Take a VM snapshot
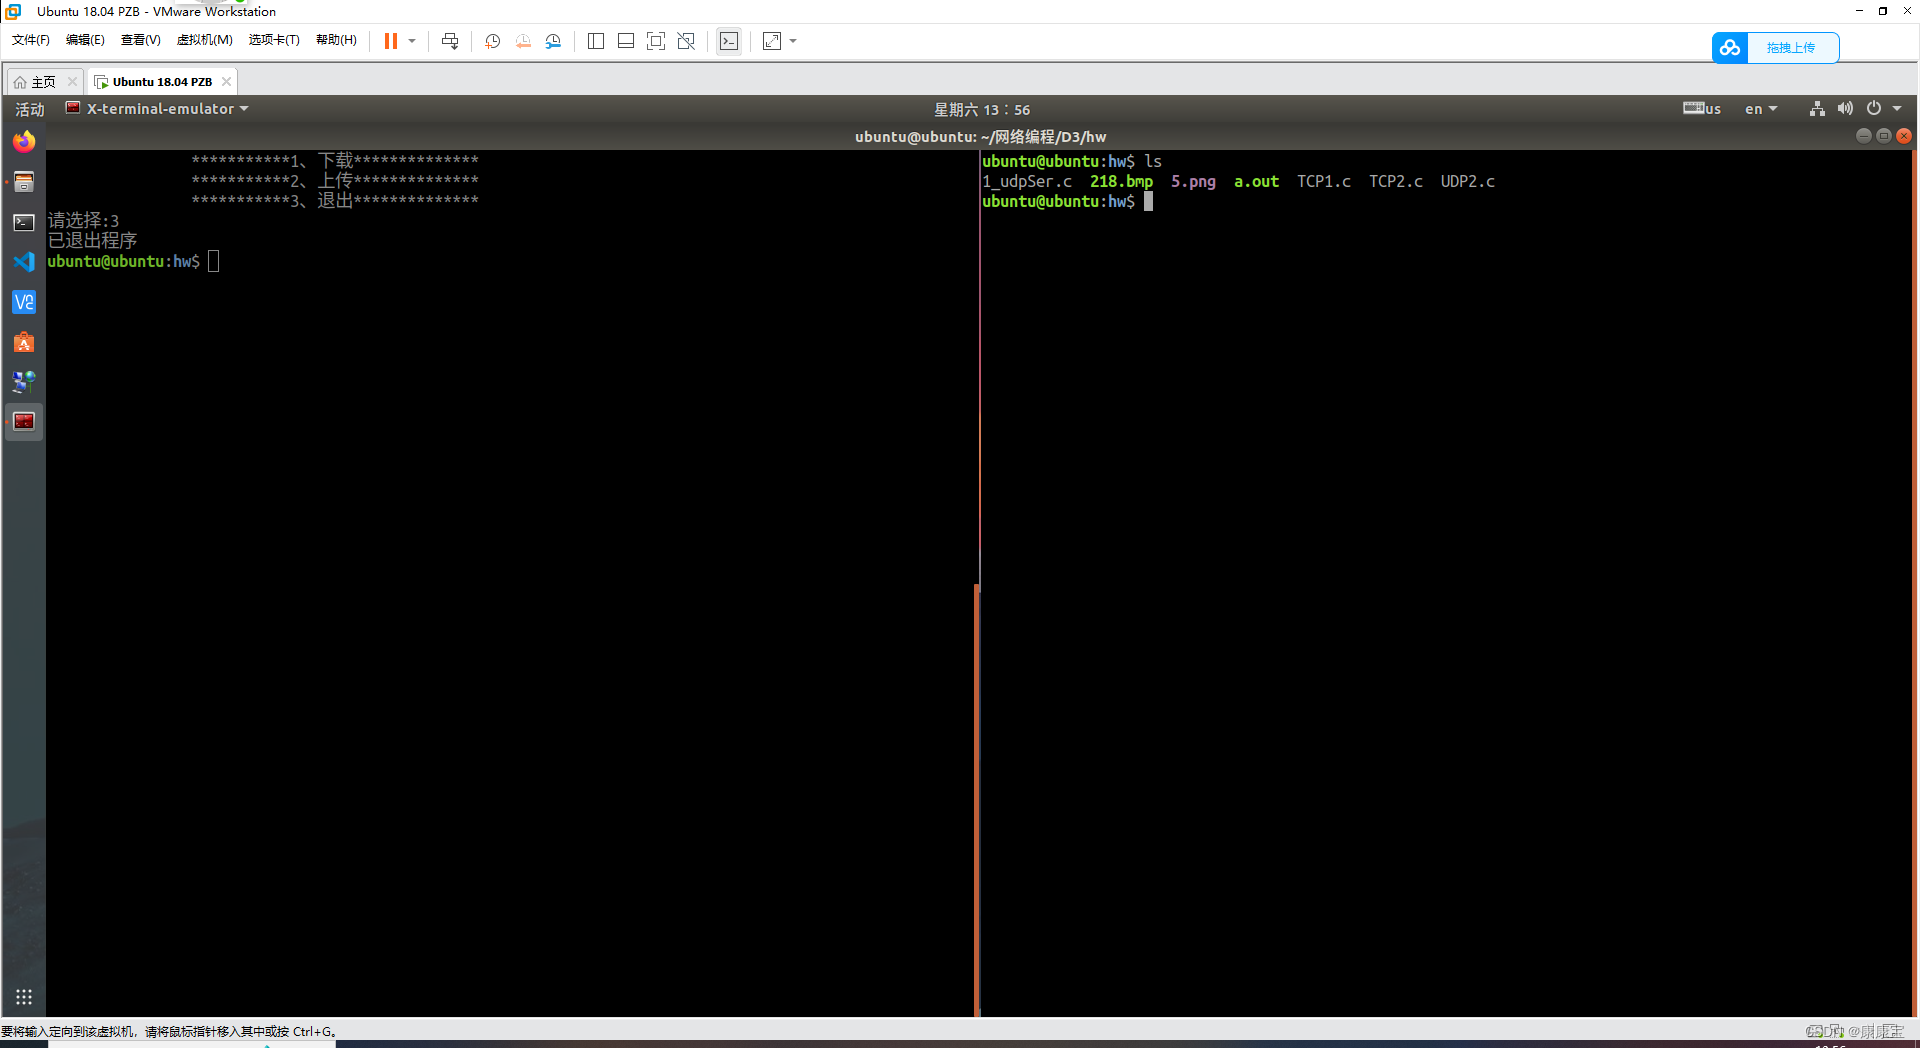Viewport: 1920px width, 1048px height. coord(492,41)
